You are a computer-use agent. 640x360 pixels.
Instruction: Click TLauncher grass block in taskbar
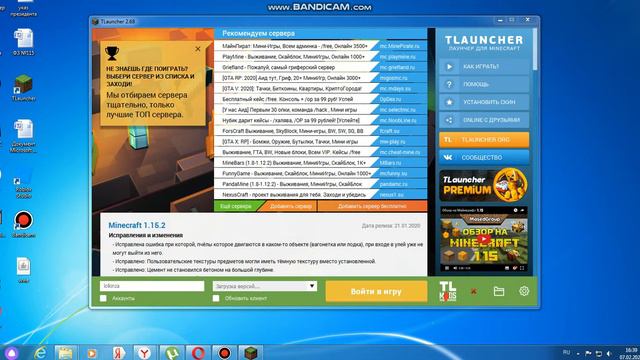(x=250, y=353)
